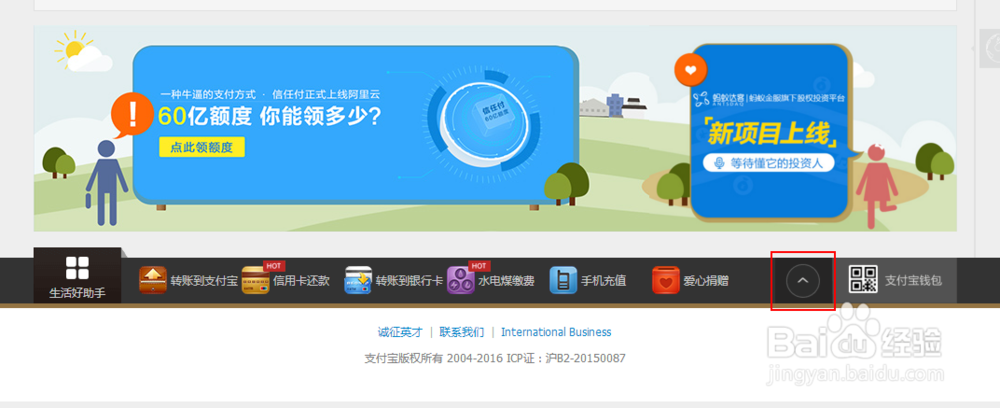
Task: Click the red 爱心捐赠 heart icon
Action: click(x=666, y=280)
